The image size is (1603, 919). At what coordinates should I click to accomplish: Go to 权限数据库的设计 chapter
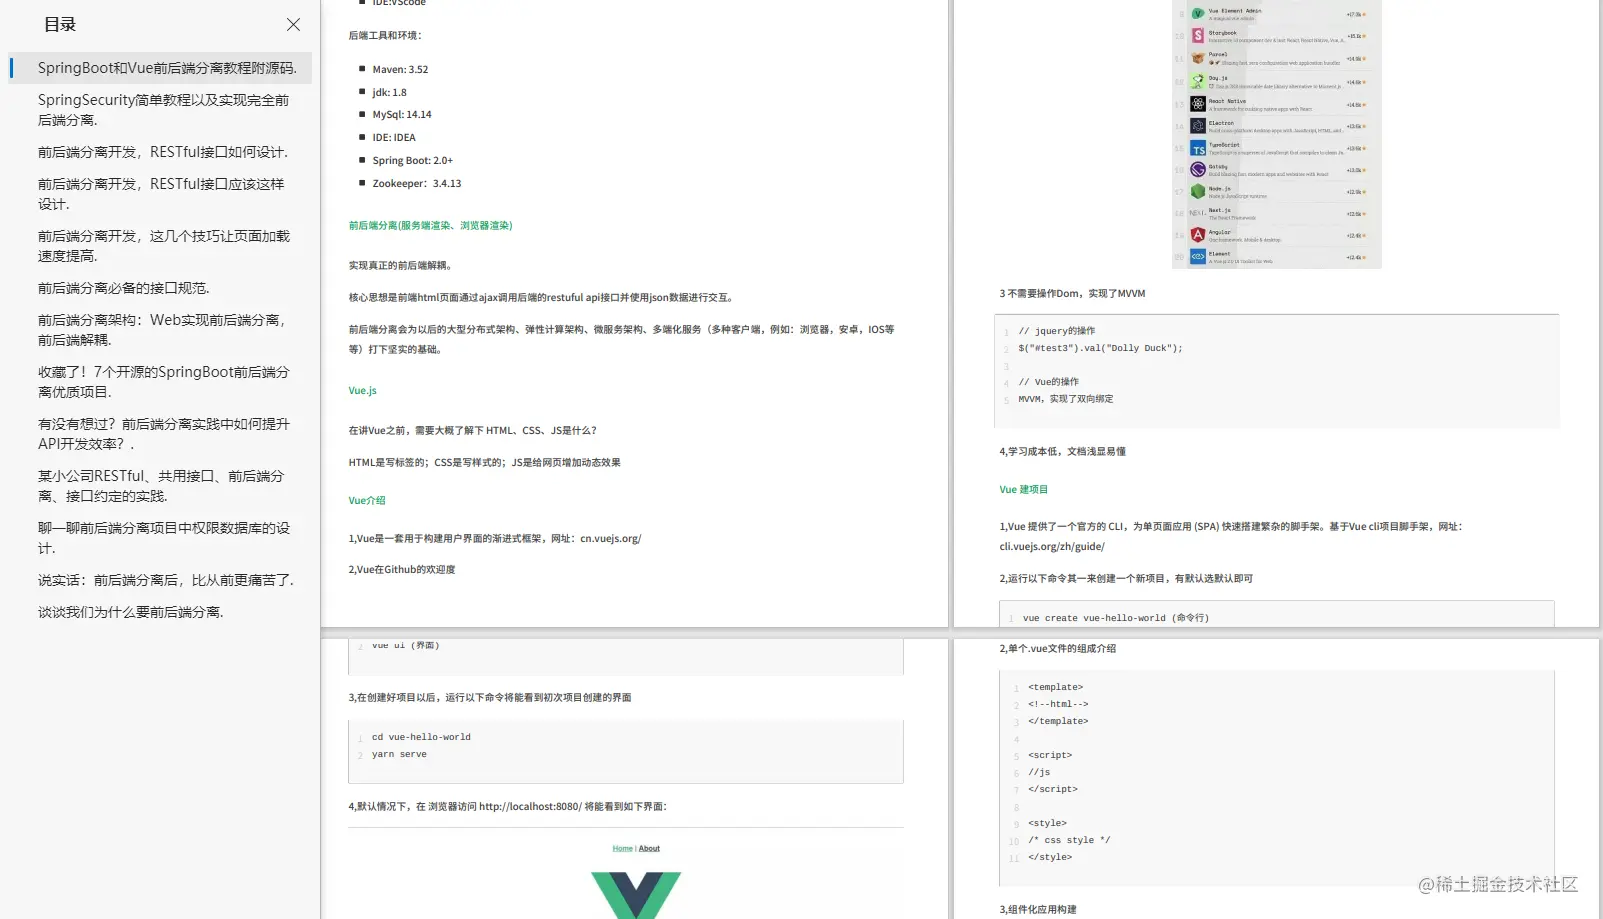163,538
